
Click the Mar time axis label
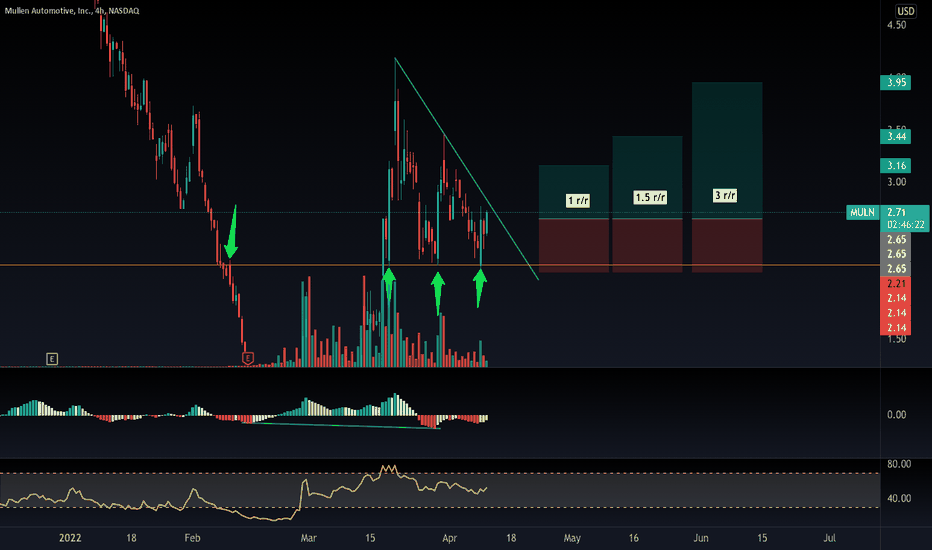pyautogui.click(x=308, y=538)
